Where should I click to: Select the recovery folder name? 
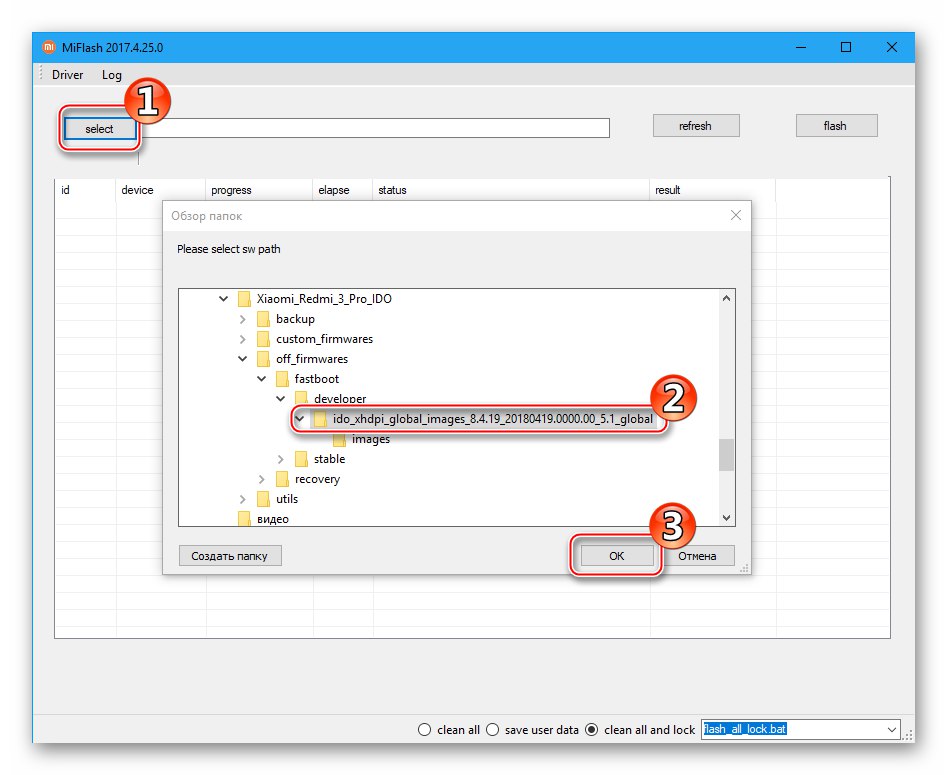pos(317,479)
